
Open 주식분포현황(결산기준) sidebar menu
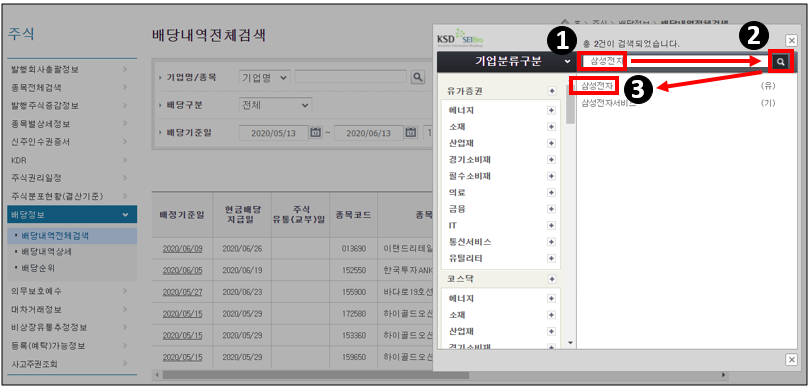tap(72, 197)
